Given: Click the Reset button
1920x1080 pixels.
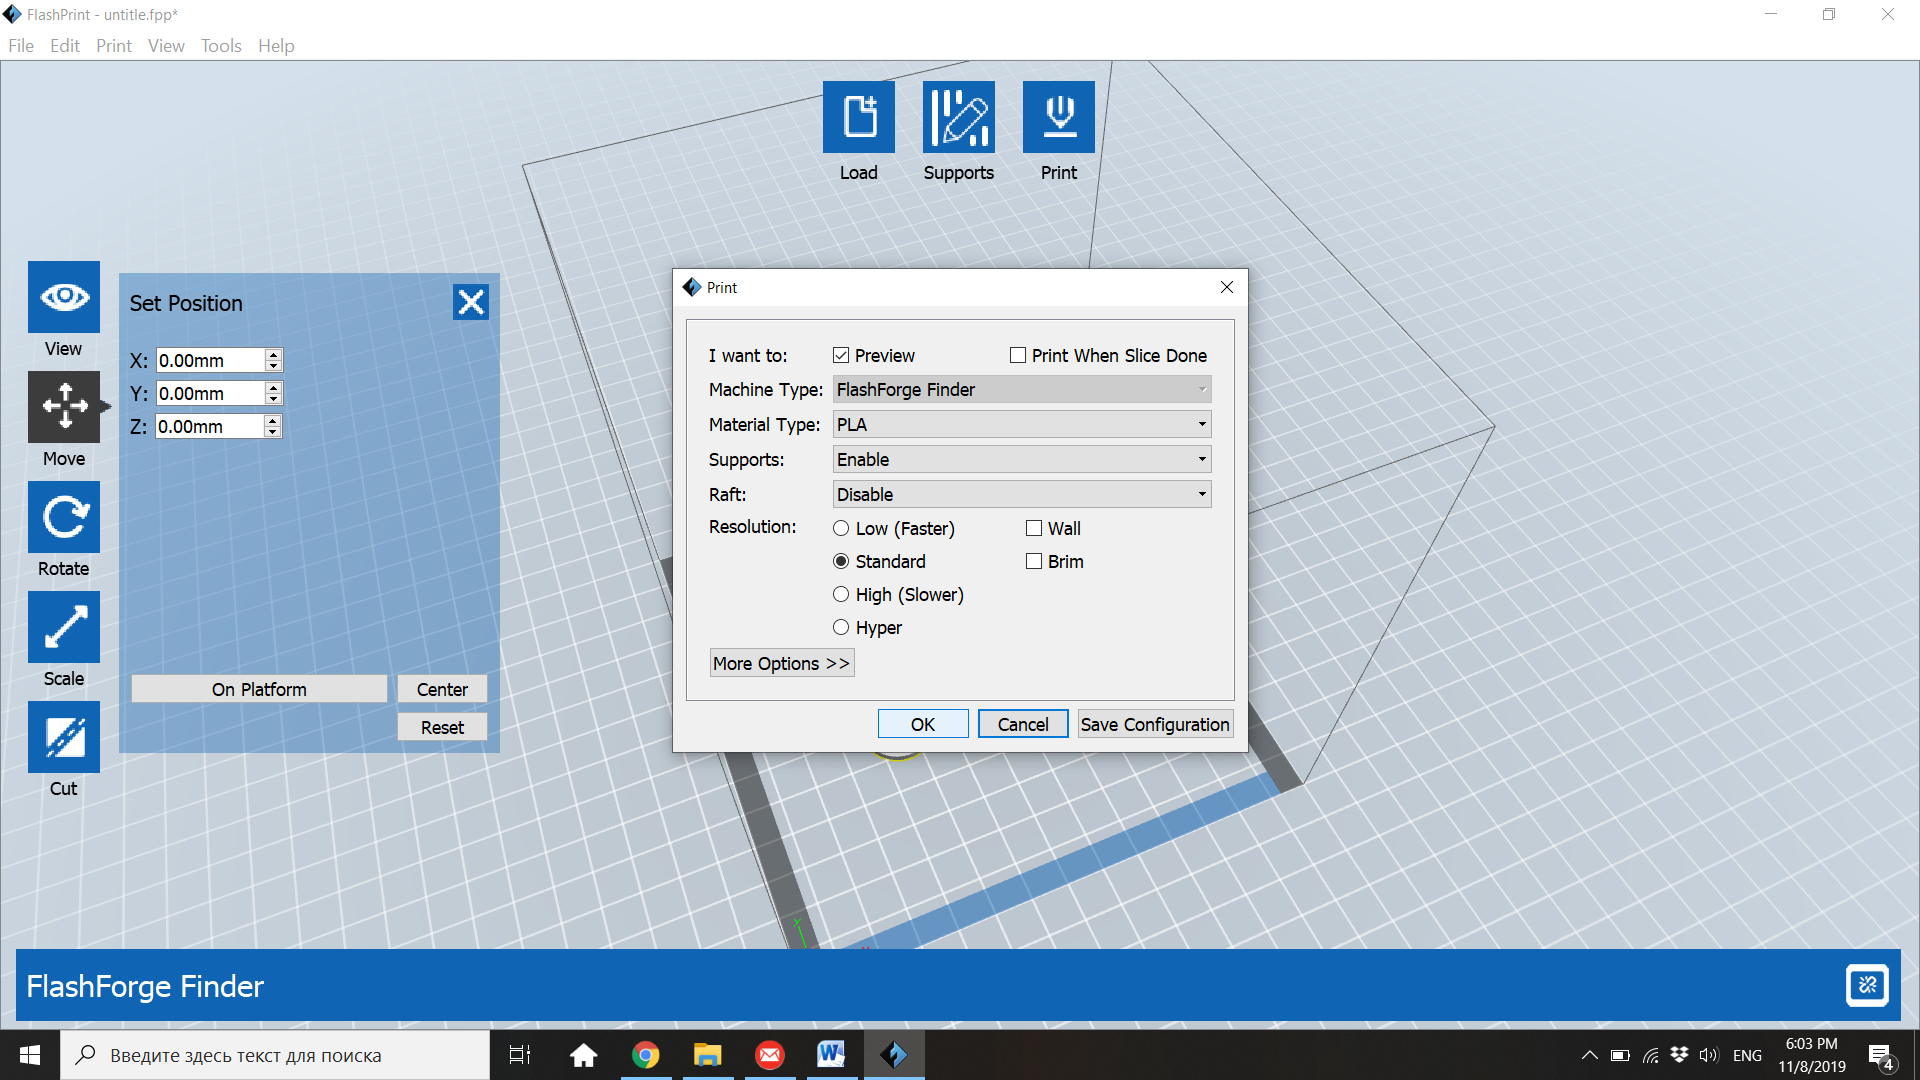Looking at the screenshot, I should click(442, 727).
